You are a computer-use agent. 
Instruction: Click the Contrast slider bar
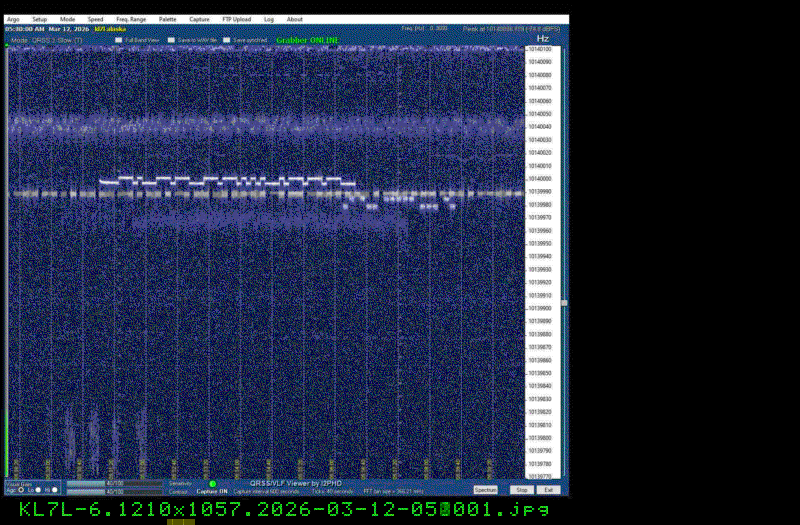coord(114,491)
